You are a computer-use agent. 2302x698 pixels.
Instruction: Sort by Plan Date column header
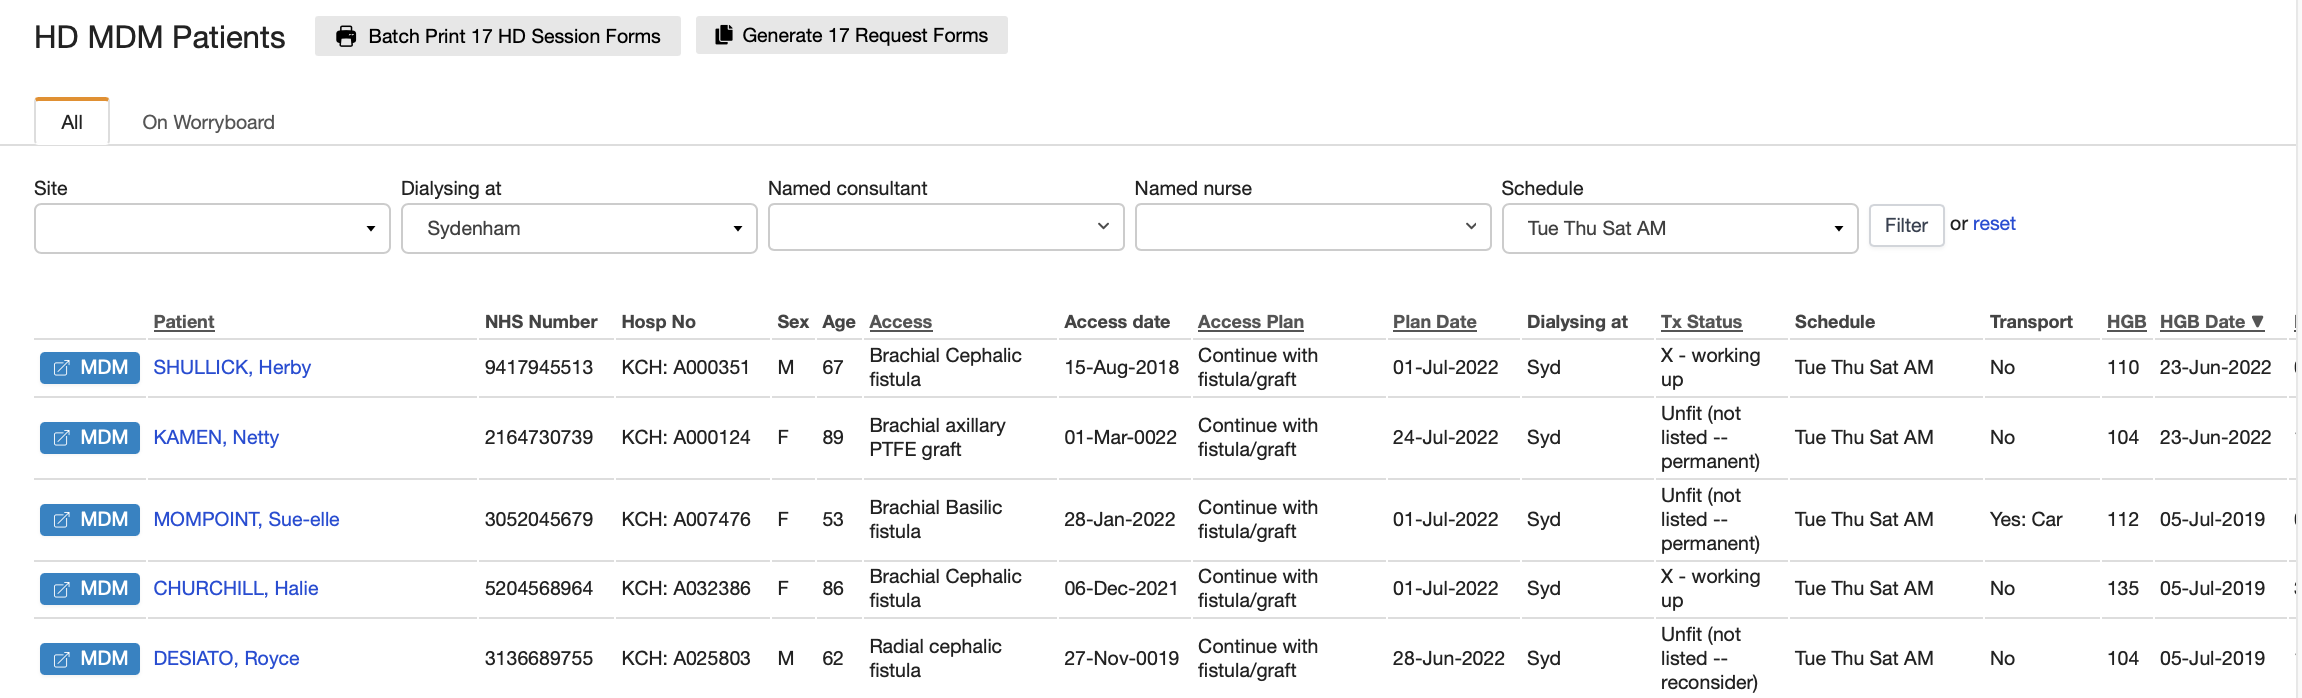click(x=1435, y=322)
